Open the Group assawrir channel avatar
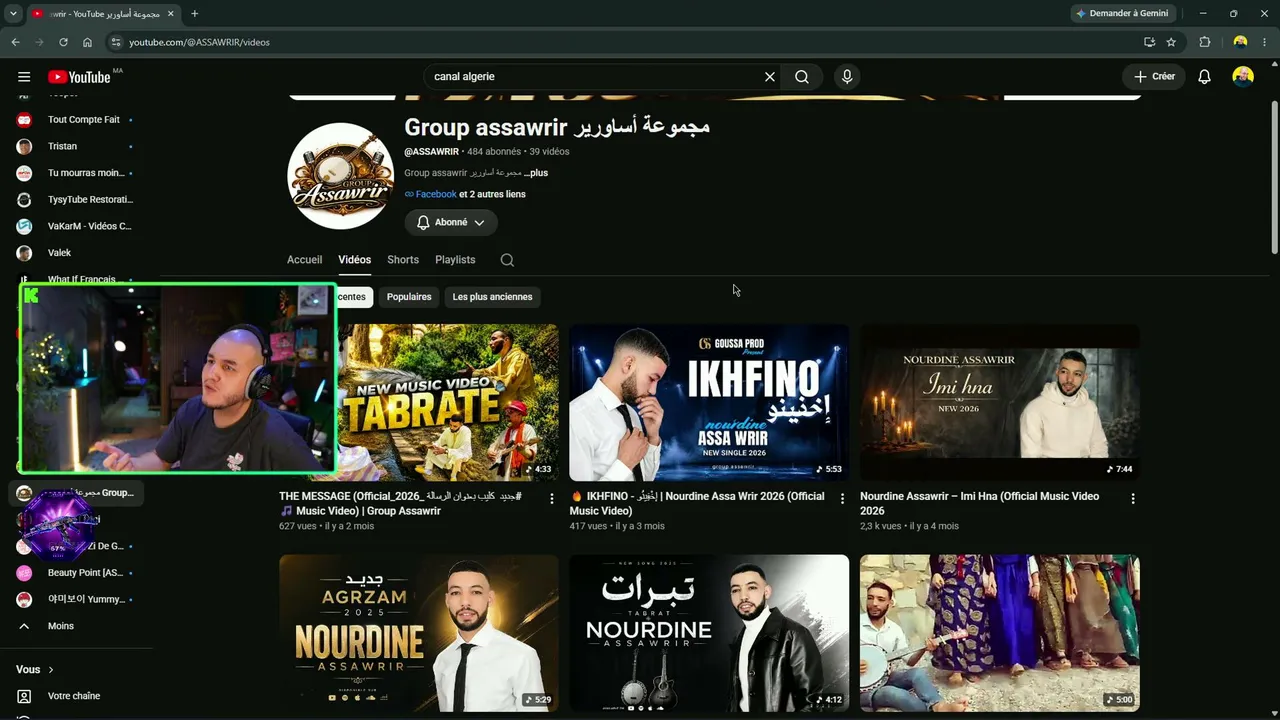 (340, 176)
